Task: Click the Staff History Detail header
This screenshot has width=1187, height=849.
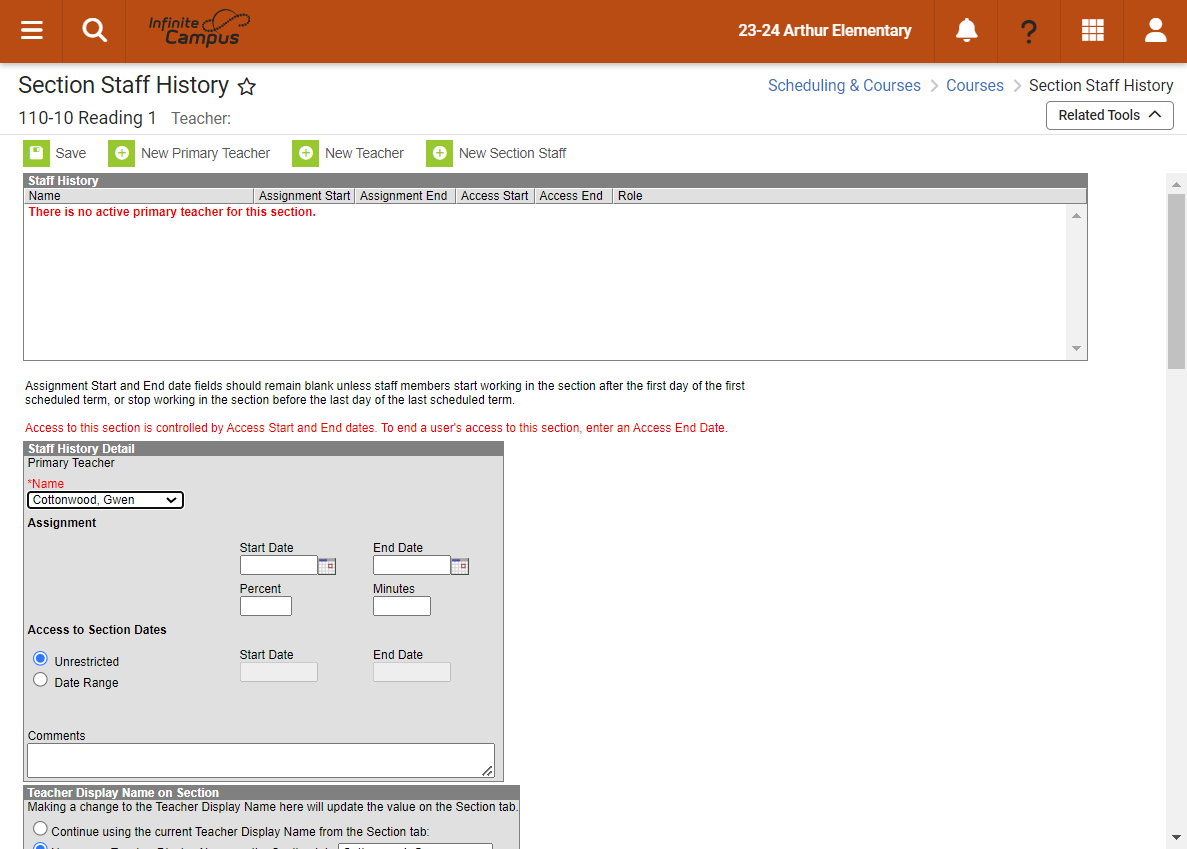Action: pos(263,449)
